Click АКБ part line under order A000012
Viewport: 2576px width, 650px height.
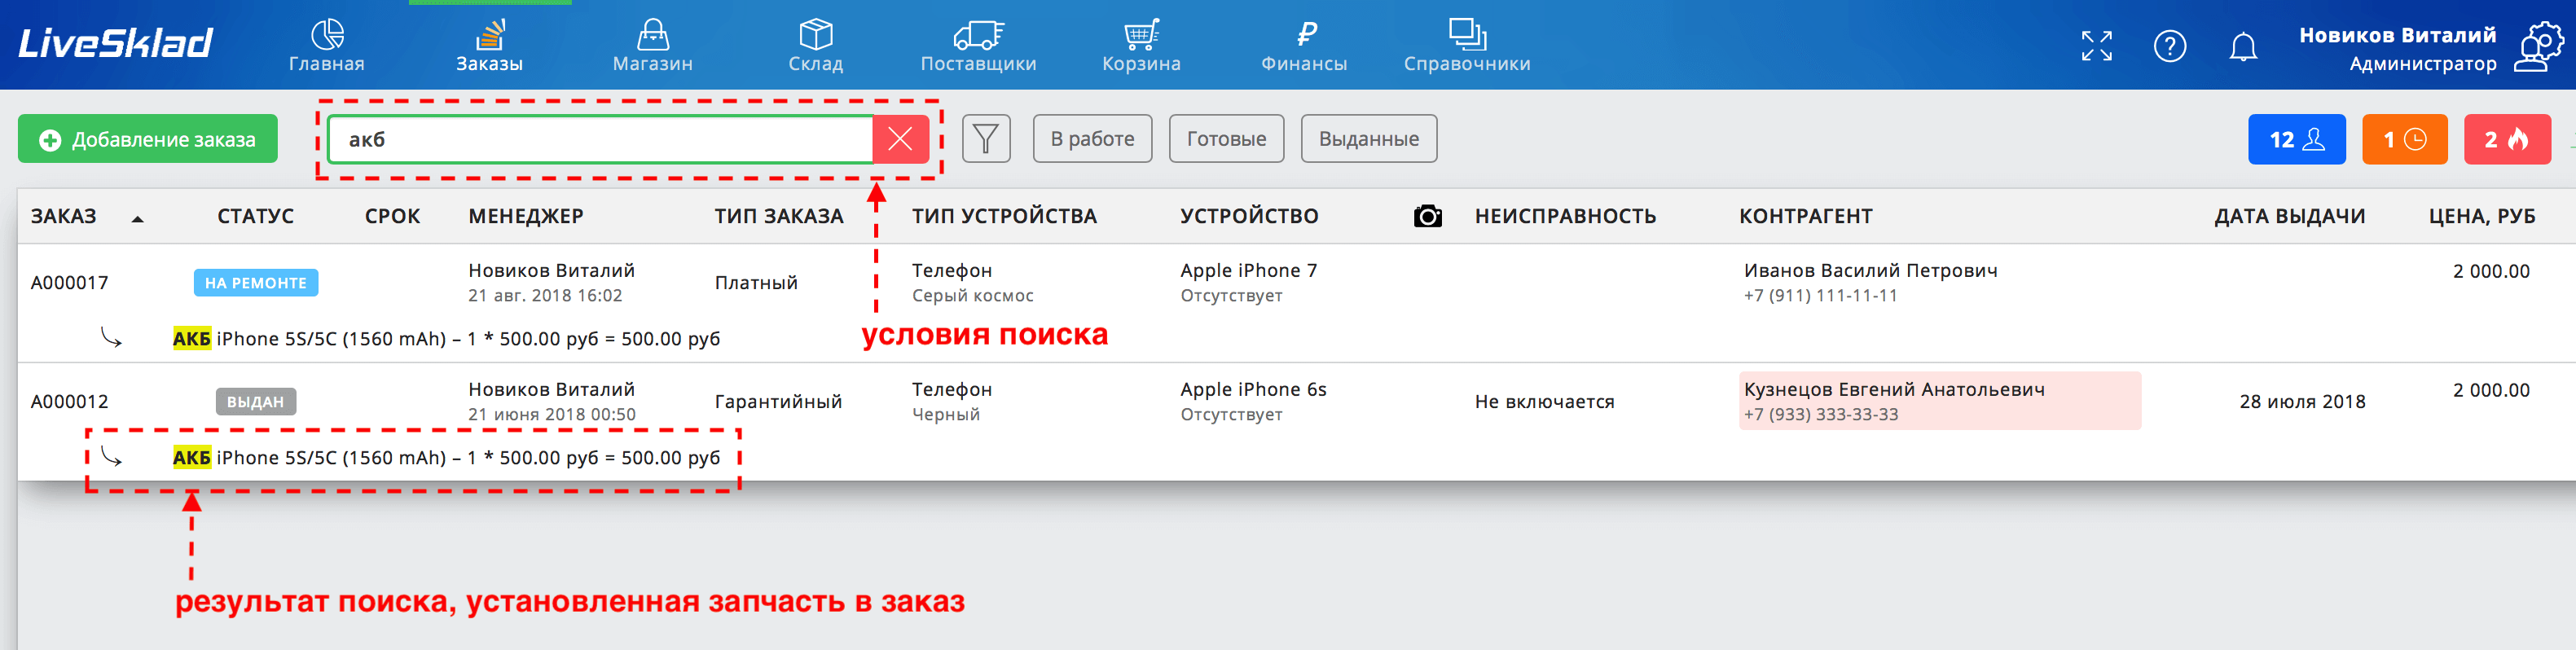pyautogui.click(x=446, y=458)
